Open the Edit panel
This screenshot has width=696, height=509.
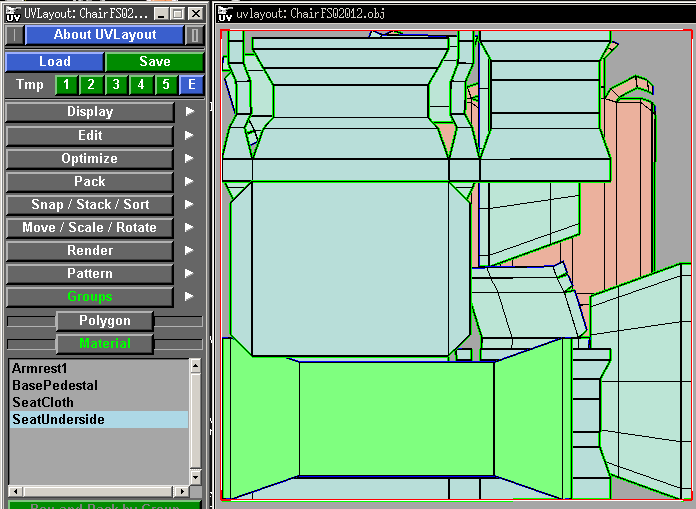tap(90, 135)
